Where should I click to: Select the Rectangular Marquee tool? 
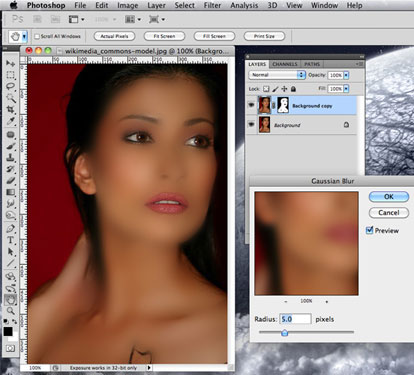coord(10,75)
